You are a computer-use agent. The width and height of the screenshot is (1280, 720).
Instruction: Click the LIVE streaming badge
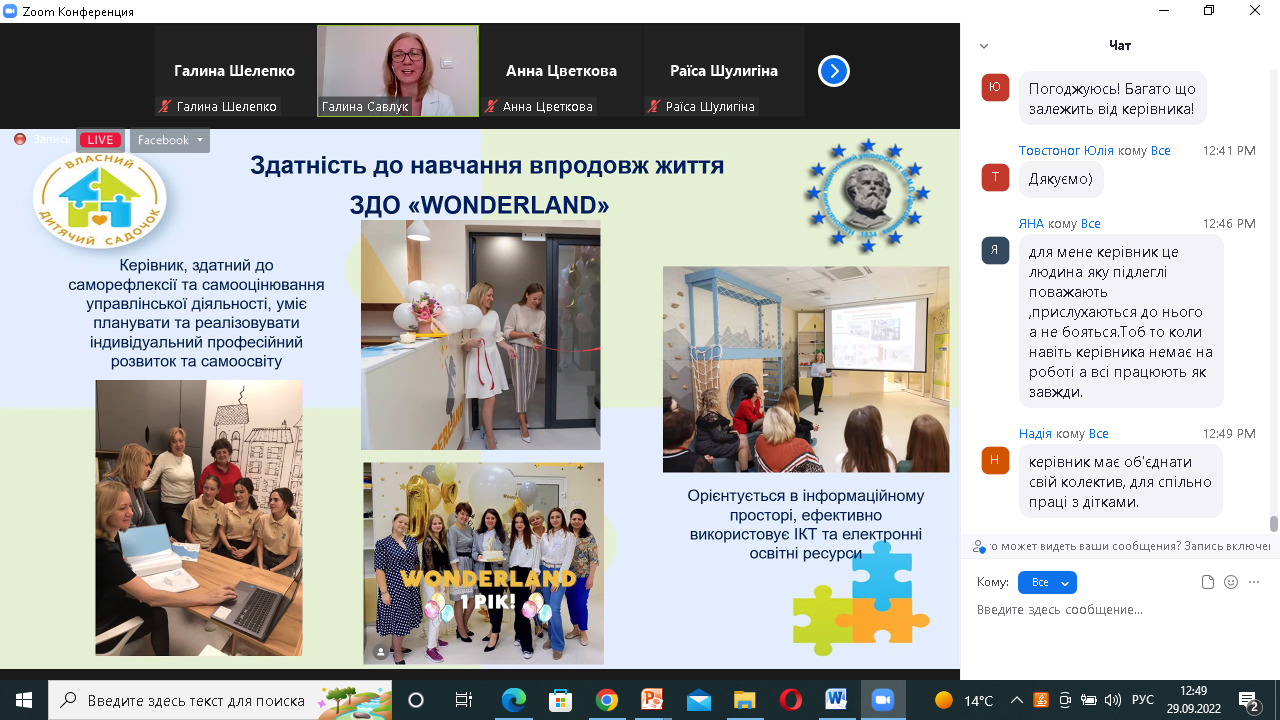(x=100, y=140)
